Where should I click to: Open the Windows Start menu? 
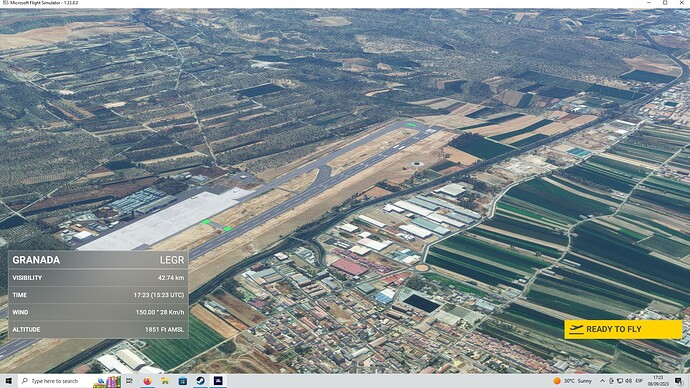pyautogui.click(x=8, y=381)
